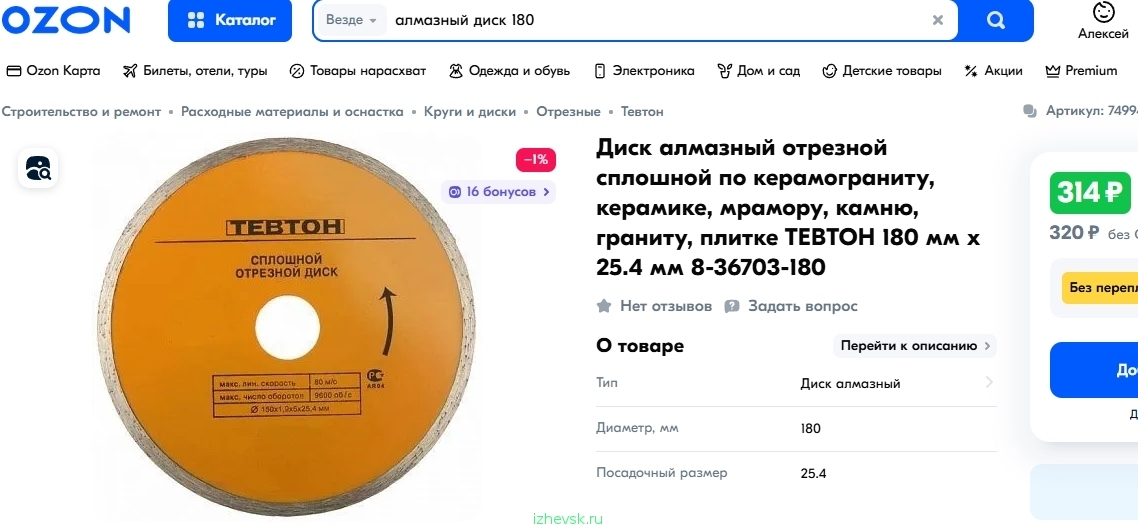Open the Тевтон disc product image
Viewport: 1138px width, 526px height.
tap(287, 327)
